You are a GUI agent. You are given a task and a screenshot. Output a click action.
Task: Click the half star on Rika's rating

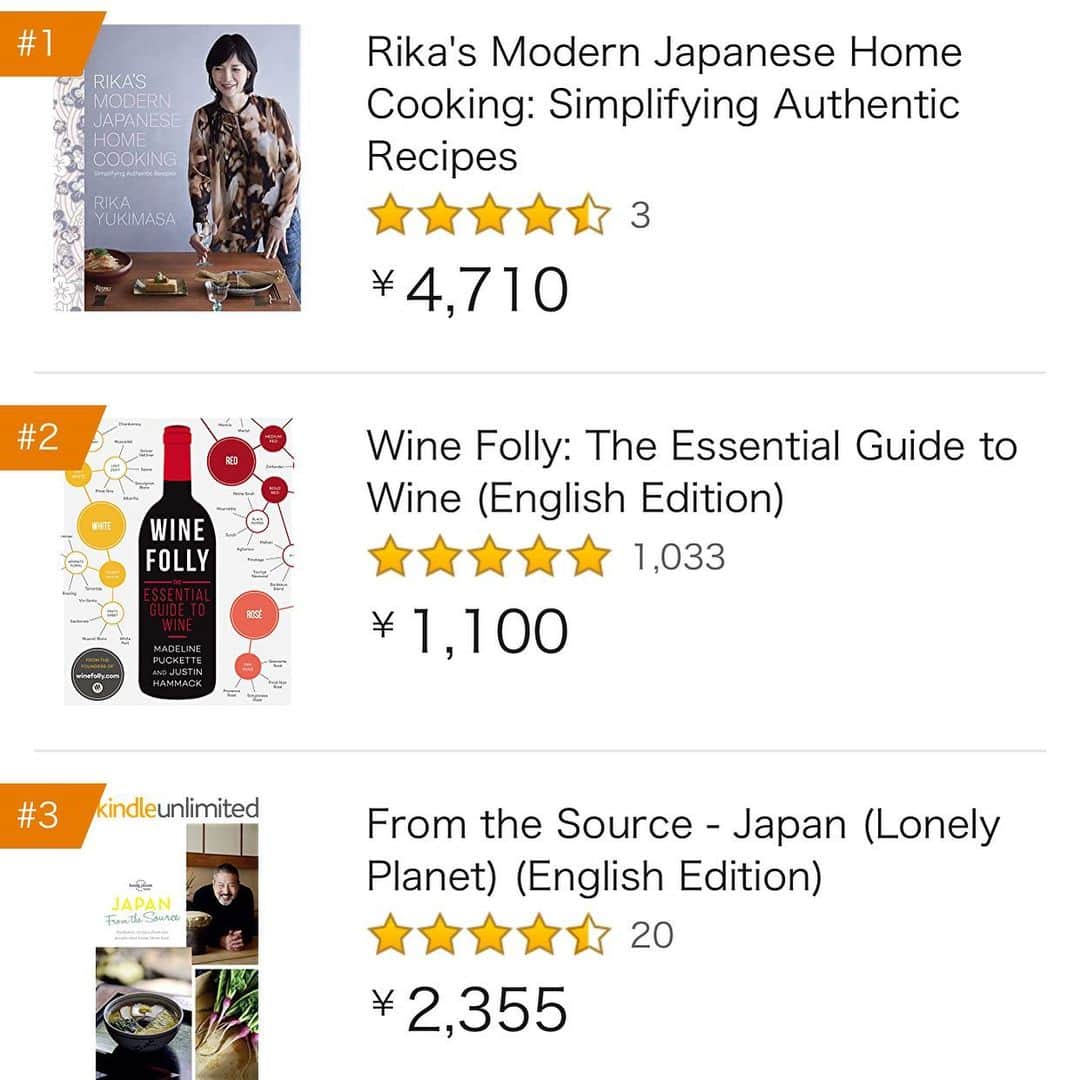click(589, 215)
